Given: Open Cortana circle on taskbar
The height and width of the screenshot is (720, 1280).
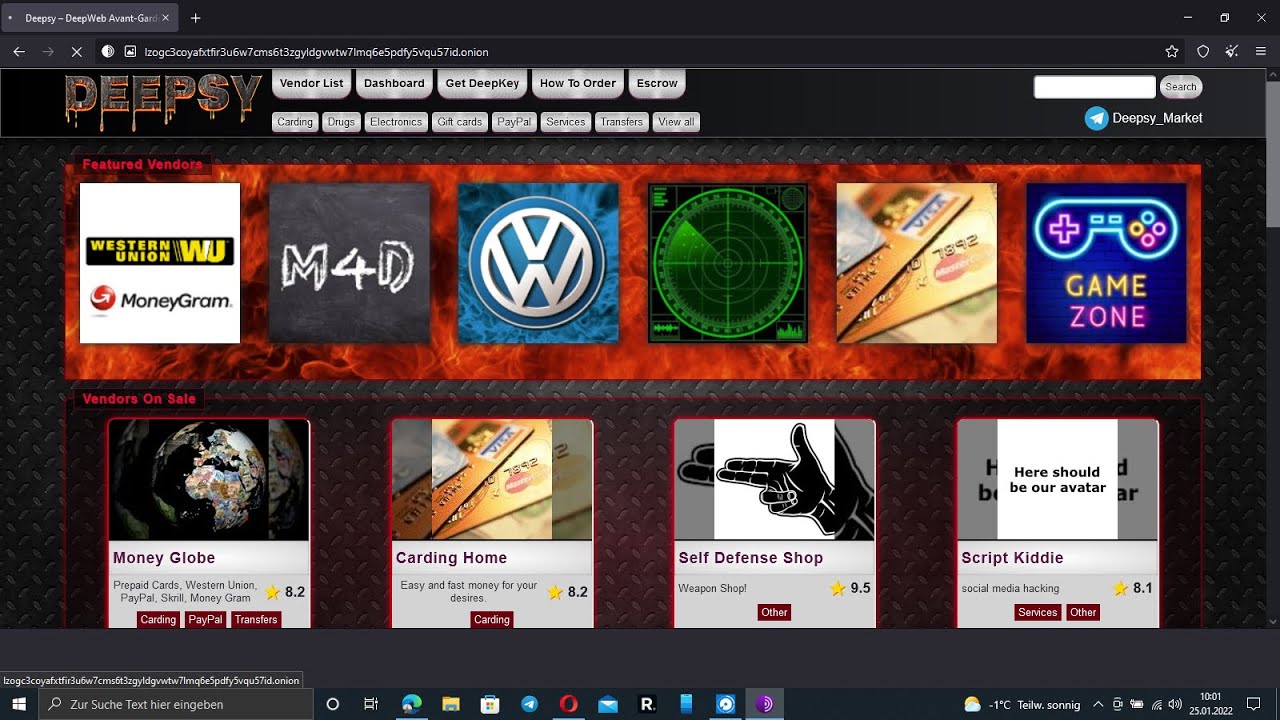Looking at the screenshot, I should 333,704.
